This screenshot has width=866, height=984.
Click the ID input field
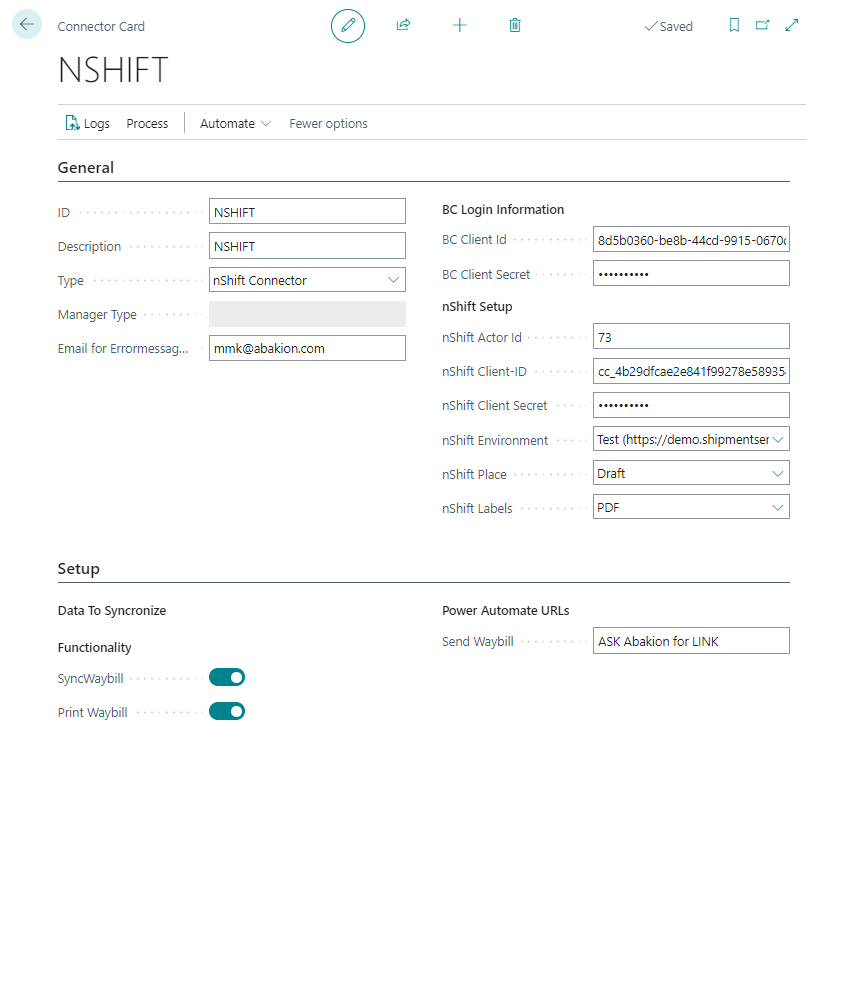[307, 211]
